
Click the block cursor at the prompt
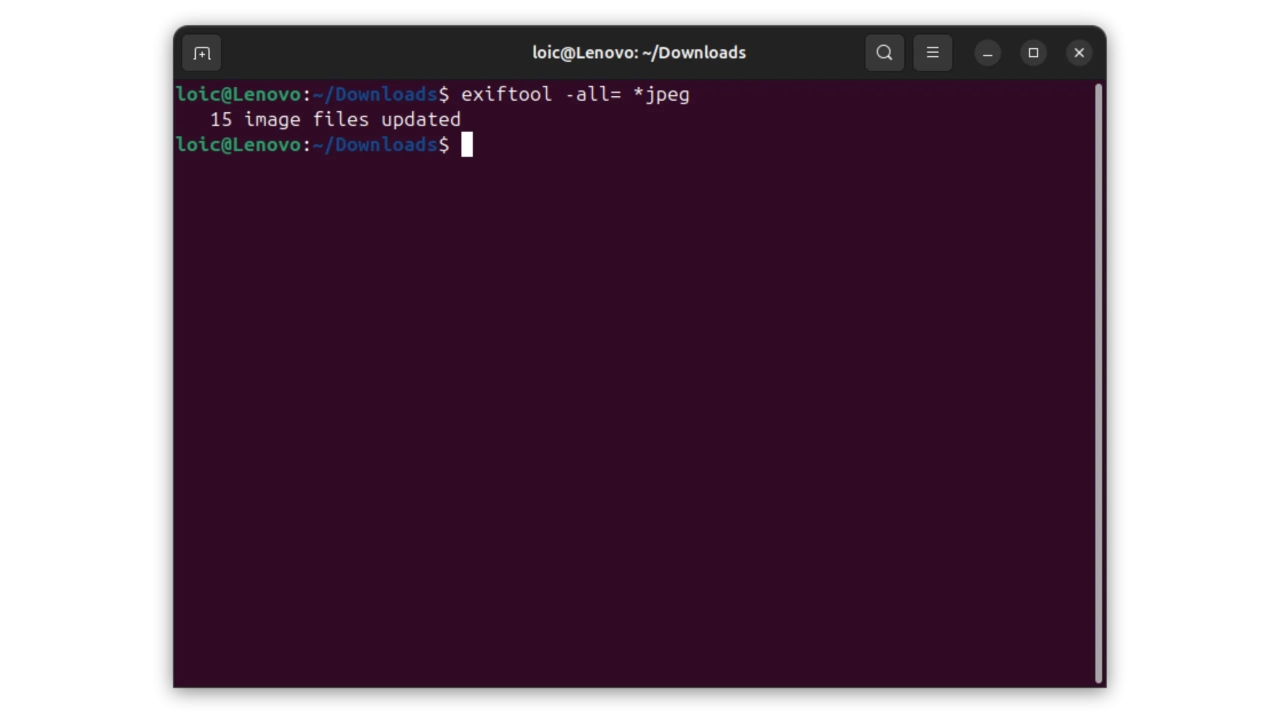tap(466, 145)
